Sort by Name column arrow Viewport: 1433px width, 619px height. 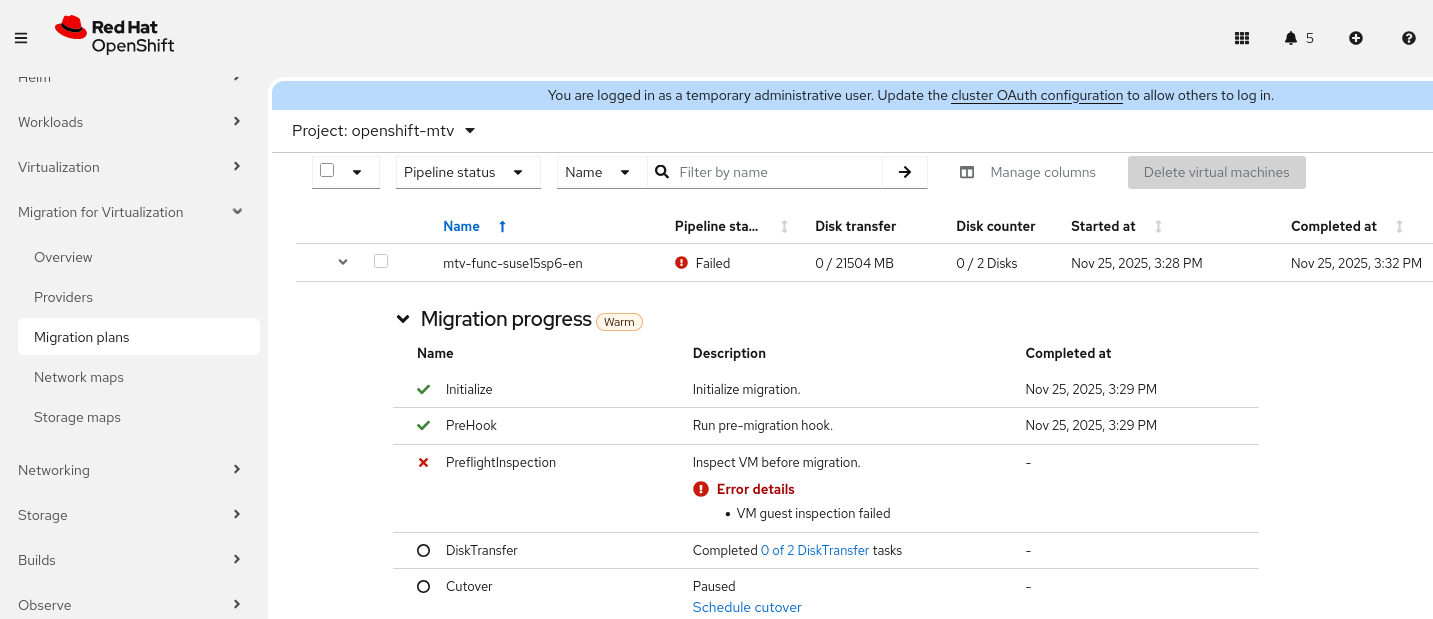502,227
